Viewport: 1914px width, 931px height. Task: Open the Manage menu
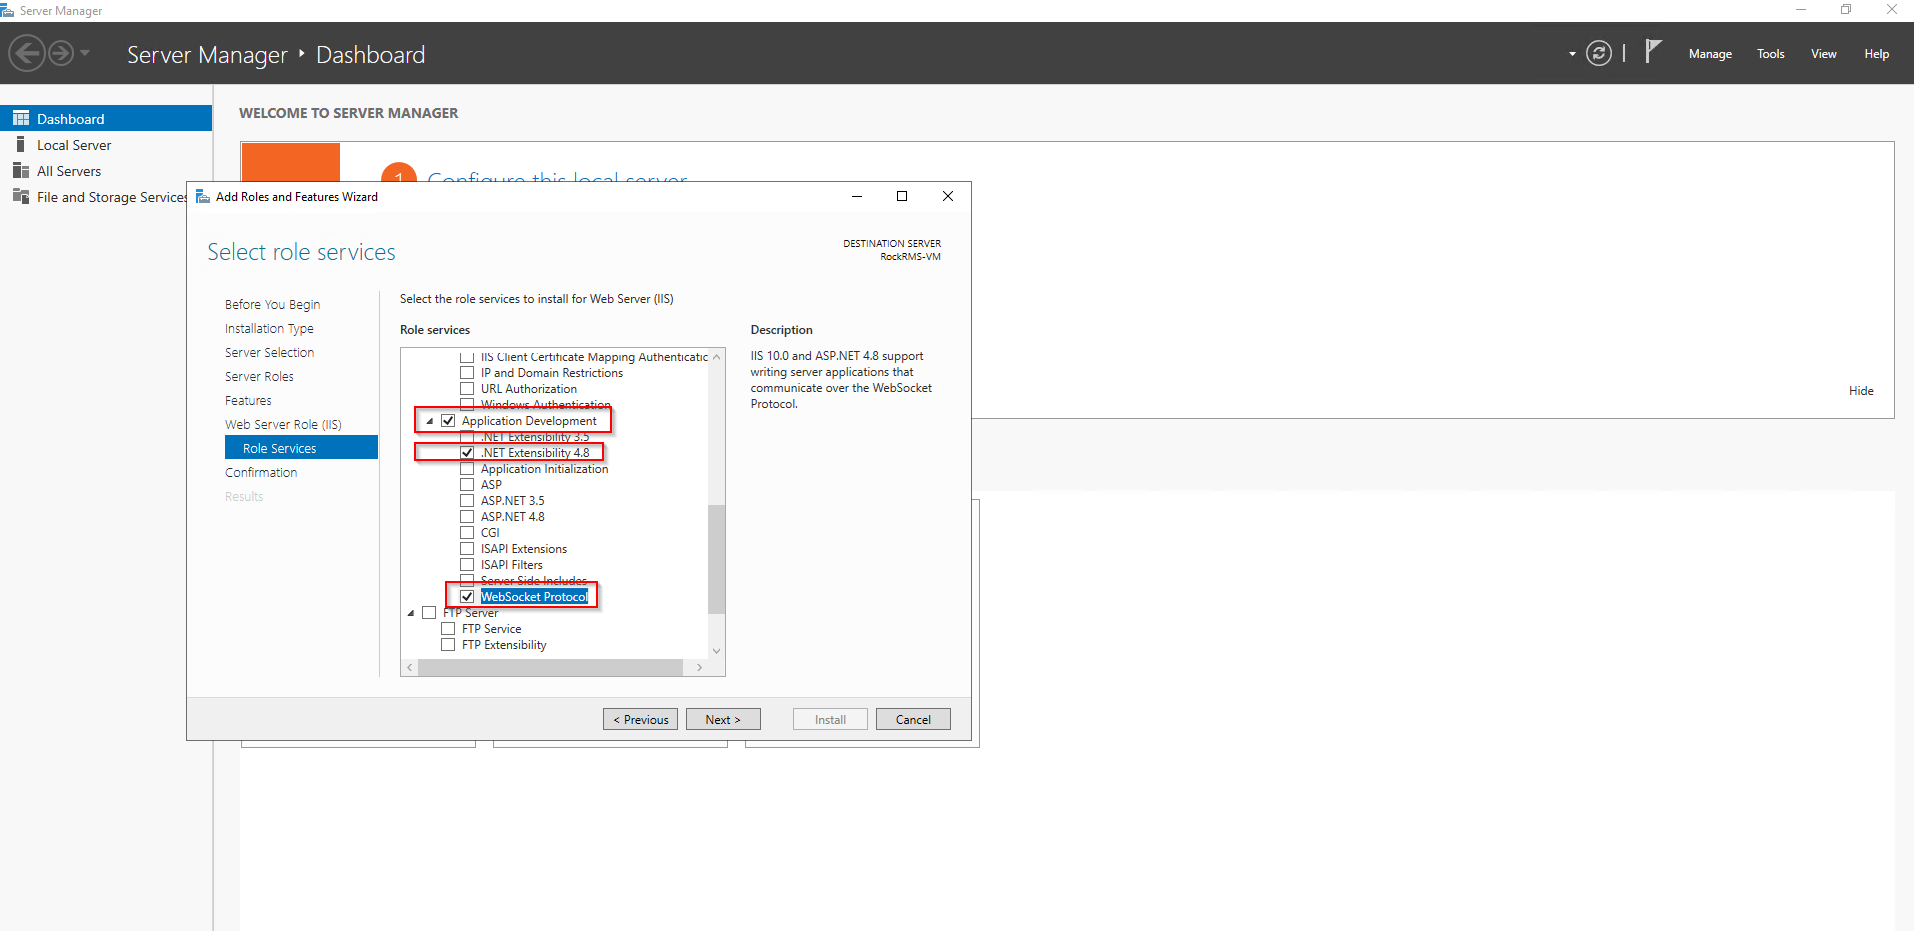click(x=1709, y=54)
